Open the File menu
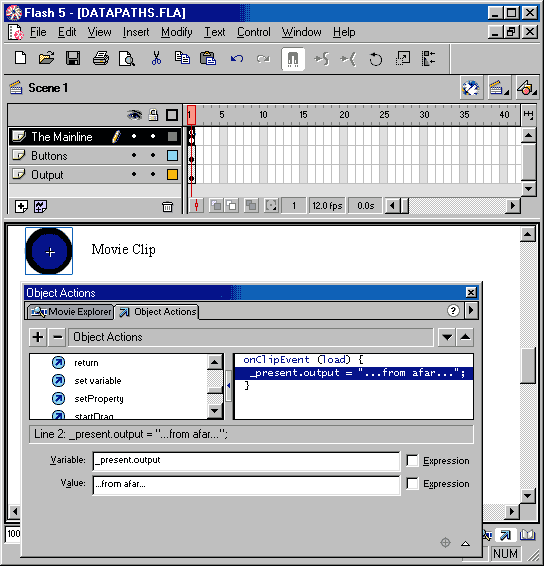The image size is (544, 566). click(38, 32)
